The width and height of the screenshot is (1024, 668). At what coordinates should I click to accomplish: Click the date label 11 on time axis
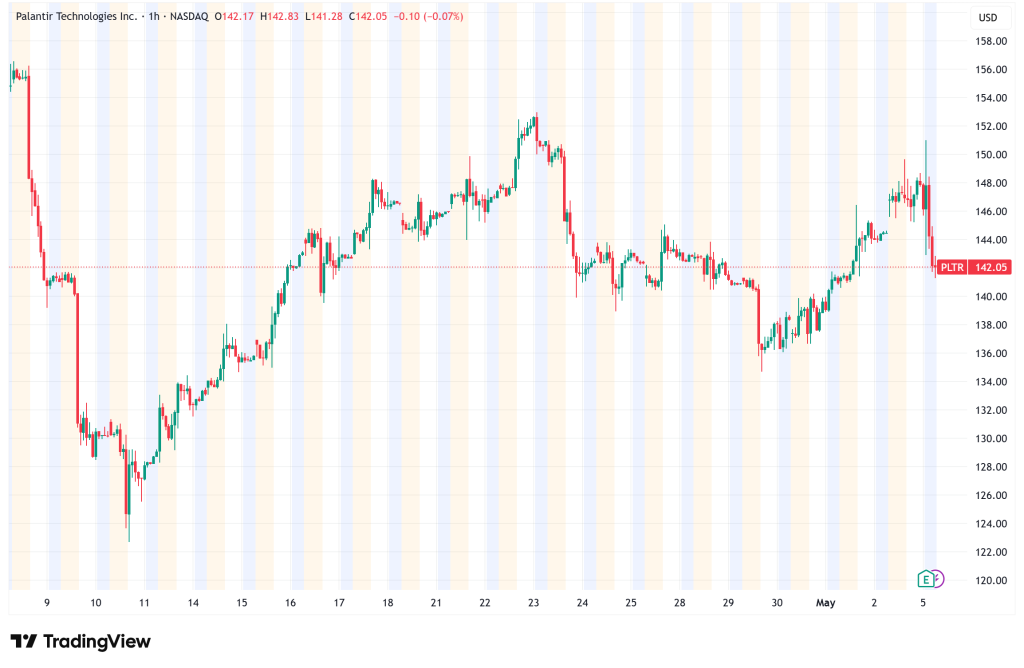[144, 603]
